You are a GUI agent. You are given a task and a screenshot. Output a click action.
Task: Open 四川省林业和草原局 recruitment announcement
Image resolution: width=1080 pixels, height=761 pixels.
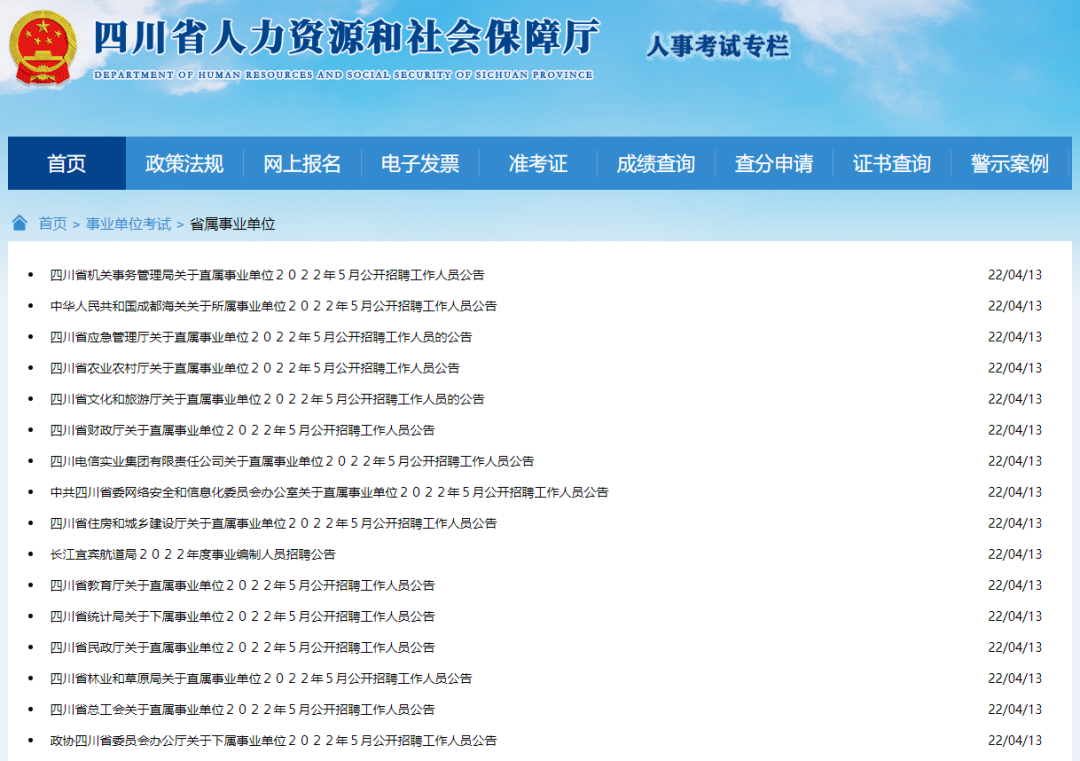coord(261,678)
